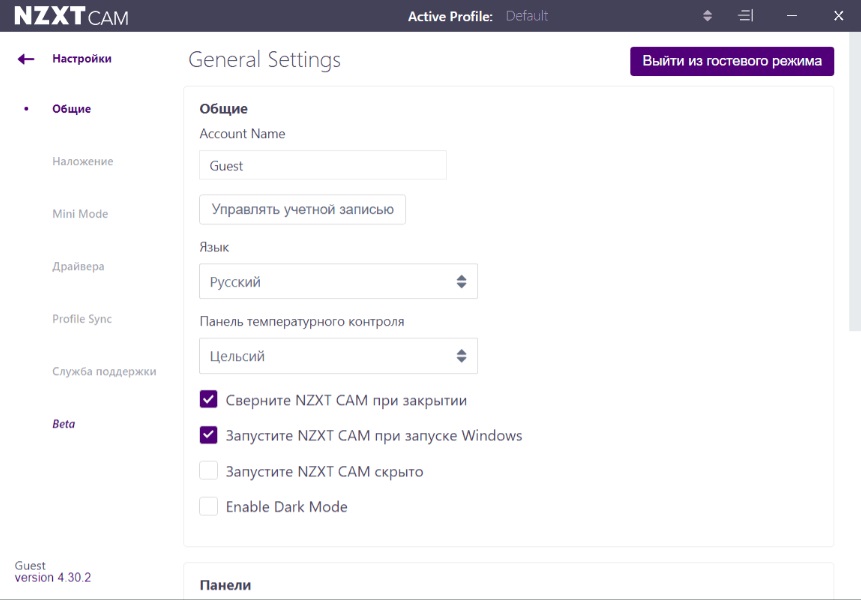The width and height of the screenshot is (861, 600).
Task: Open the Beta settings section
Action: point(64,424)
